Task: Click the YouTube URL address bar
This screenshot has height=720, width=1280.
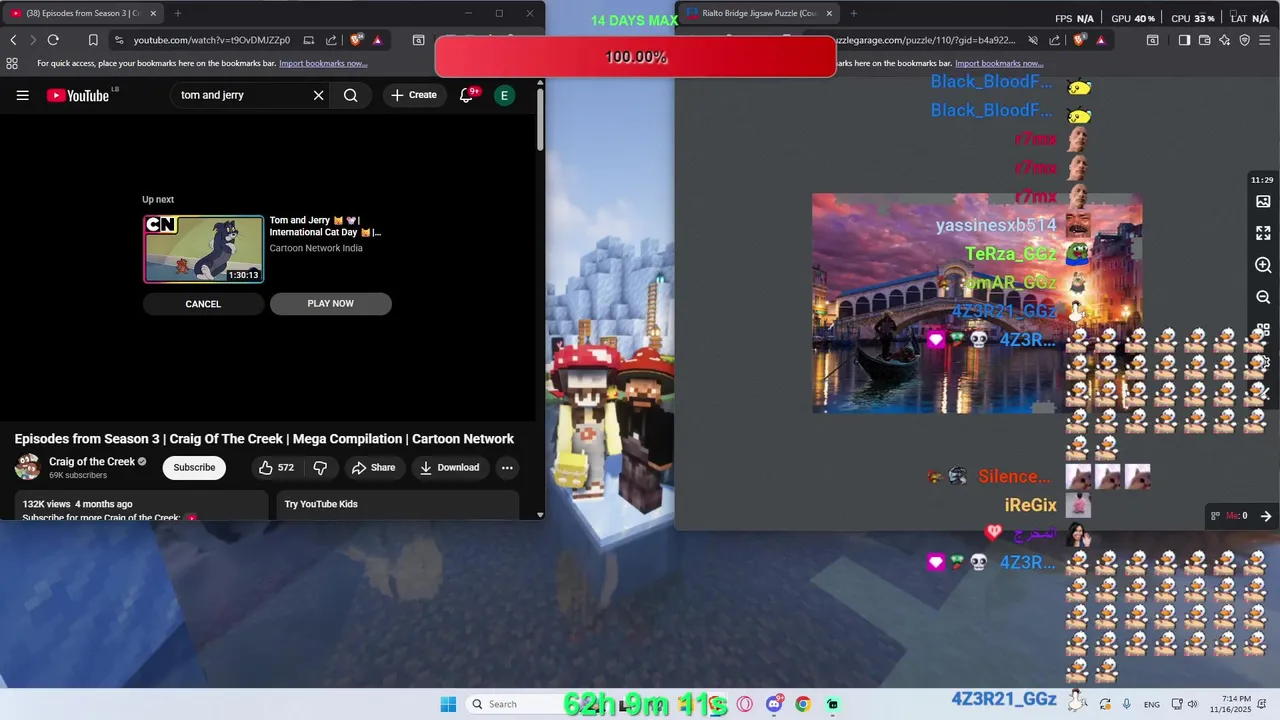Action: [x=212, y=40]
